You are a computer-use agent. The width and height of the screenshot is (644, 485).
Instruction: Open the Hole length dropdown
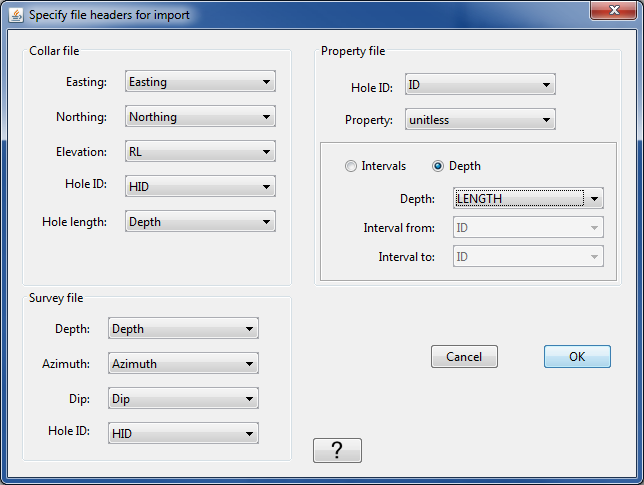coord(200,221)
